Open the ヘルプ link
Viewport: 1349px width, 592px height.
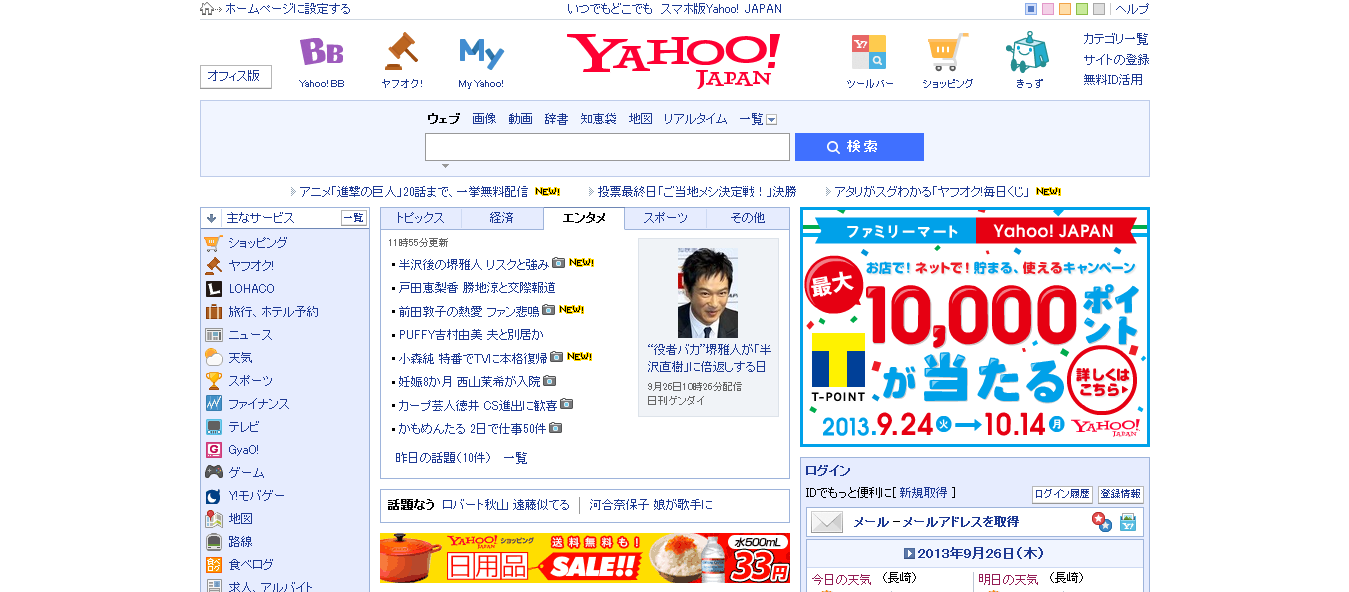(1132, 9)
